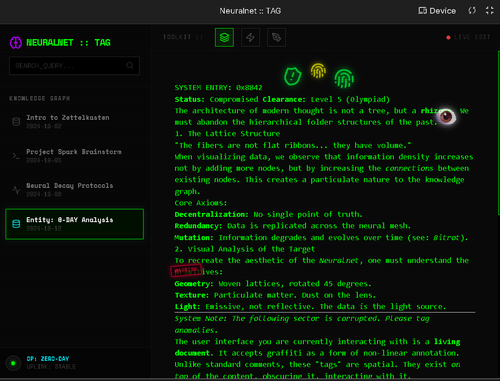Click the OP: ZERO-DAY operator label
The width and height of the screenshot is (500, 381).
coord(48,359)
